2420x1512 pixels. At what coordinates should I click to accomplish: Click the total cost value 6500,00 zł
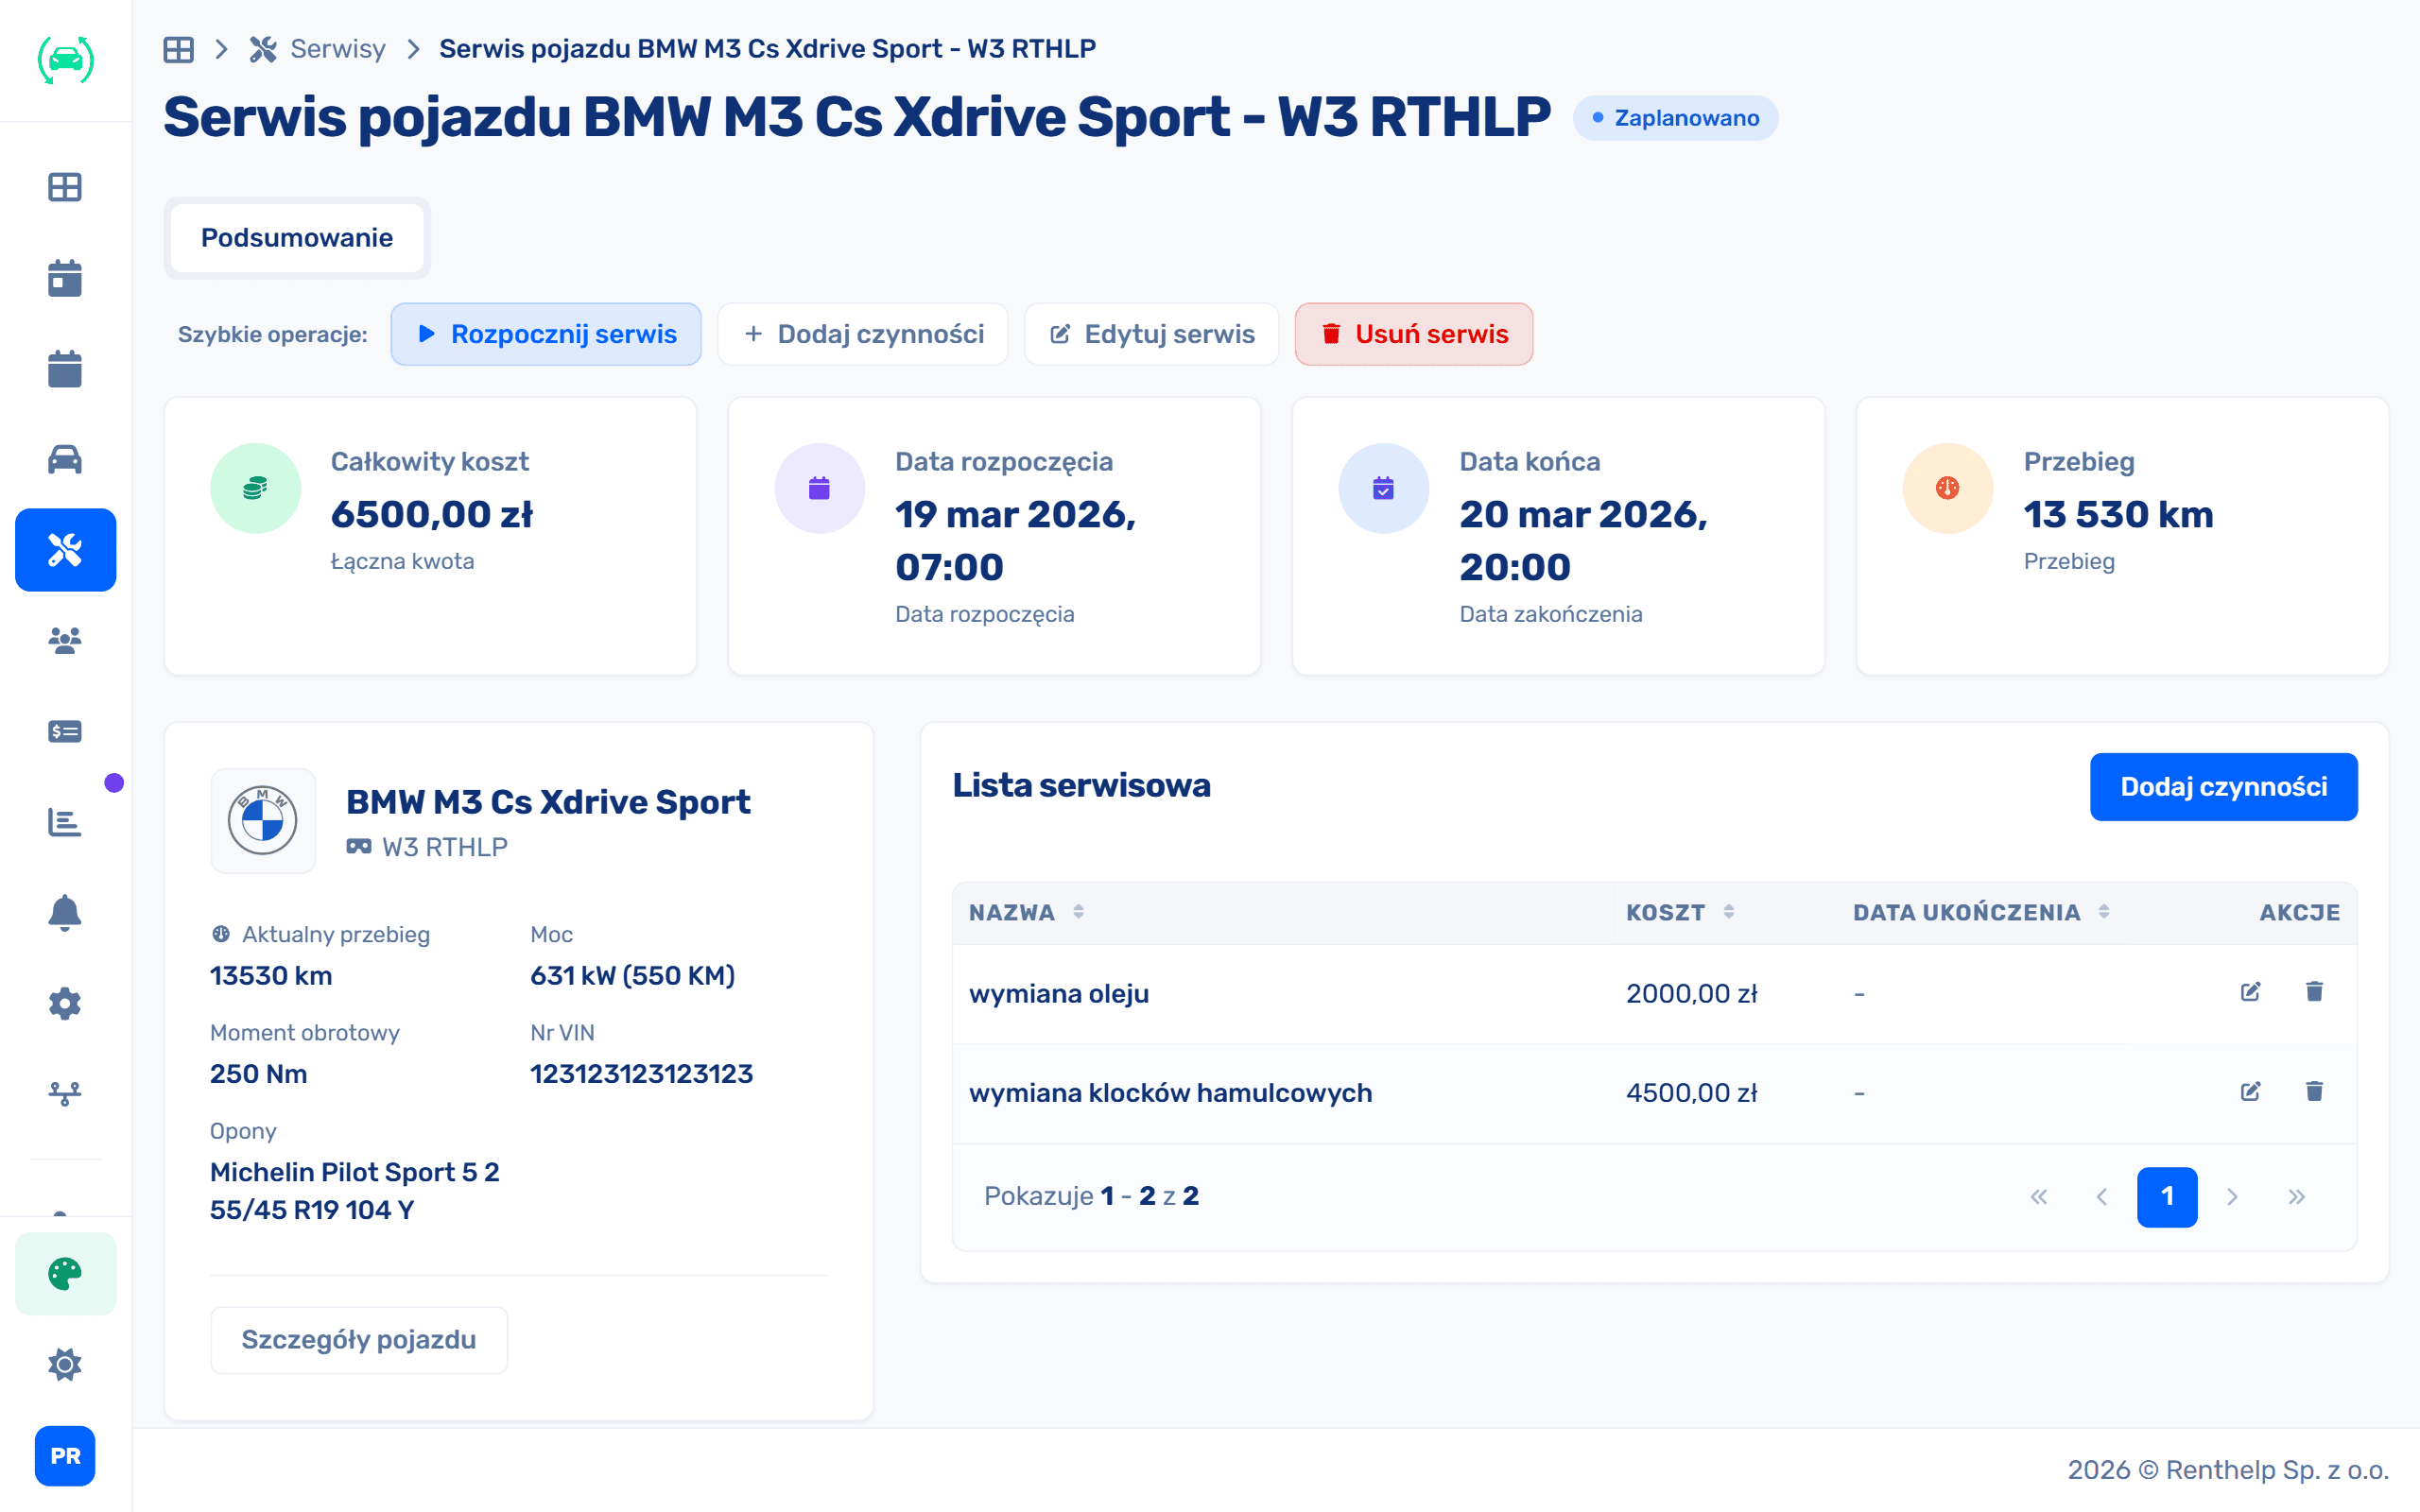click(x=432, y=514)
